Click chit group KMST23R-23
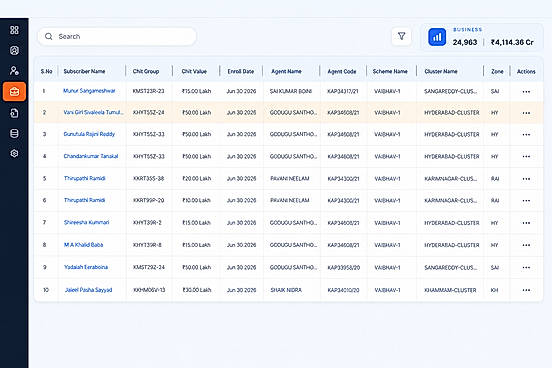The width and height of the screenshot is (552, 368). [x=149, y=91]
